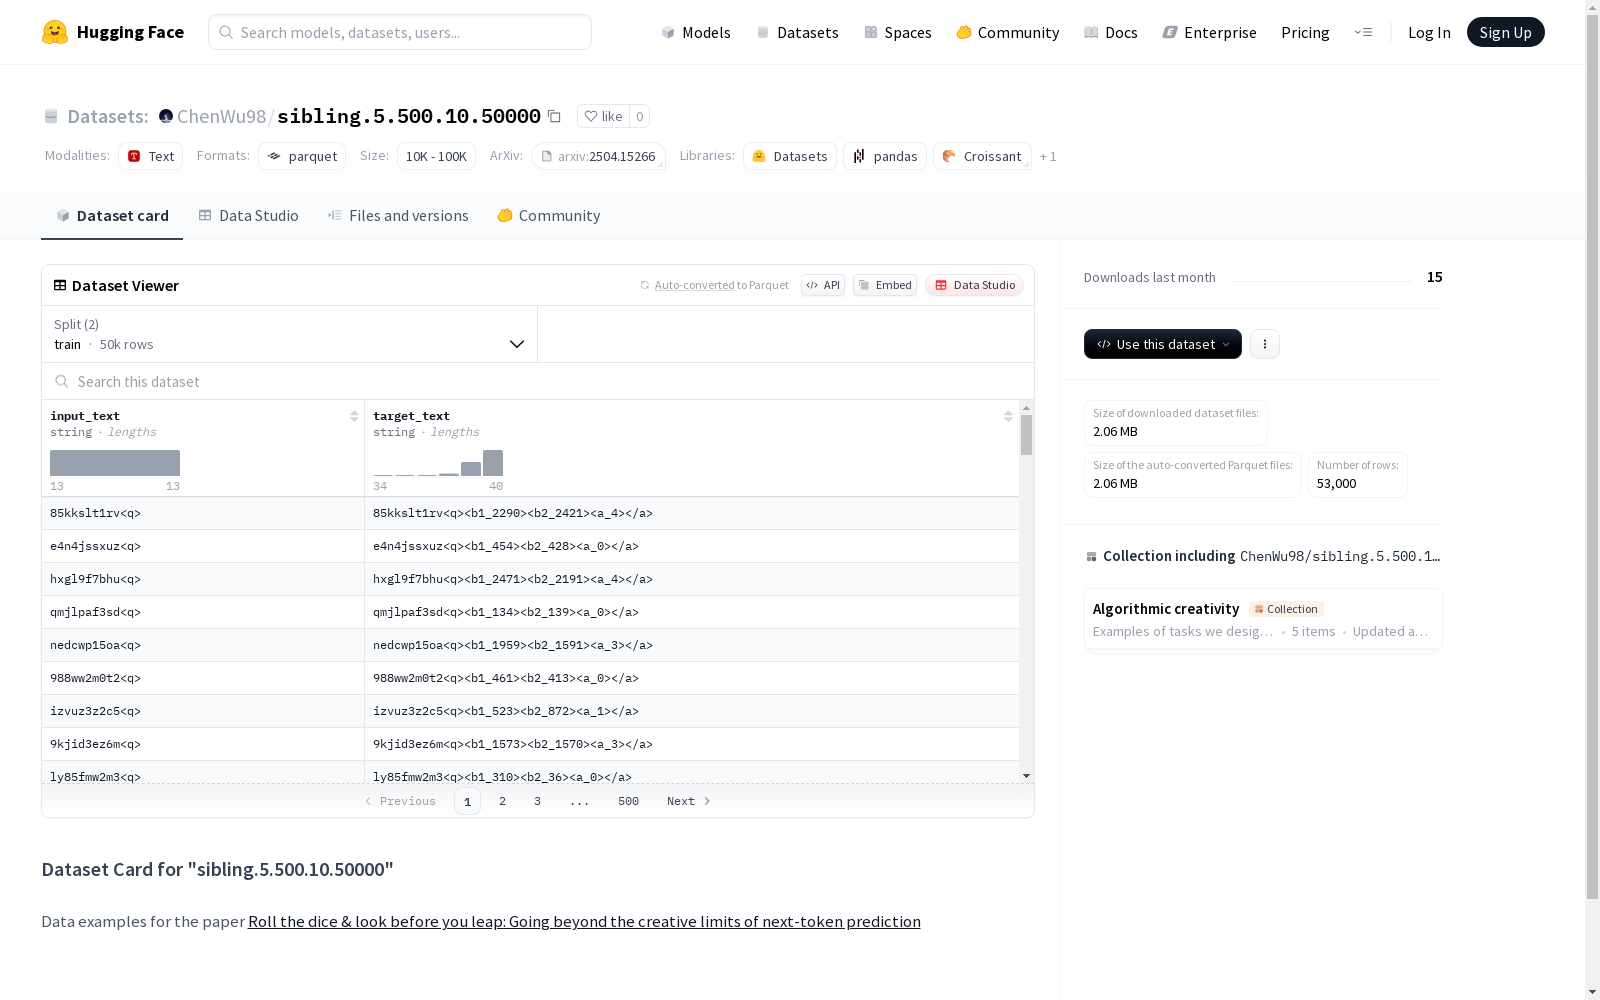This screenshot has height=1000, width=1600.
Task: Click the Croissant library tag
Action: tap(982, 156)
